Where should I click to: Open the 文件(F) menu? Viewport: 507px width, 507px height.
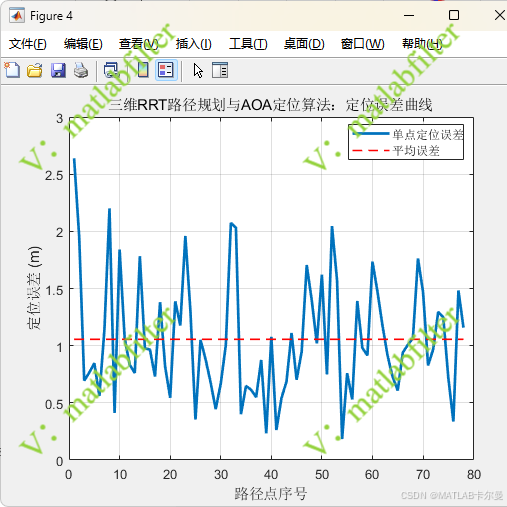[x=28, y=44]
